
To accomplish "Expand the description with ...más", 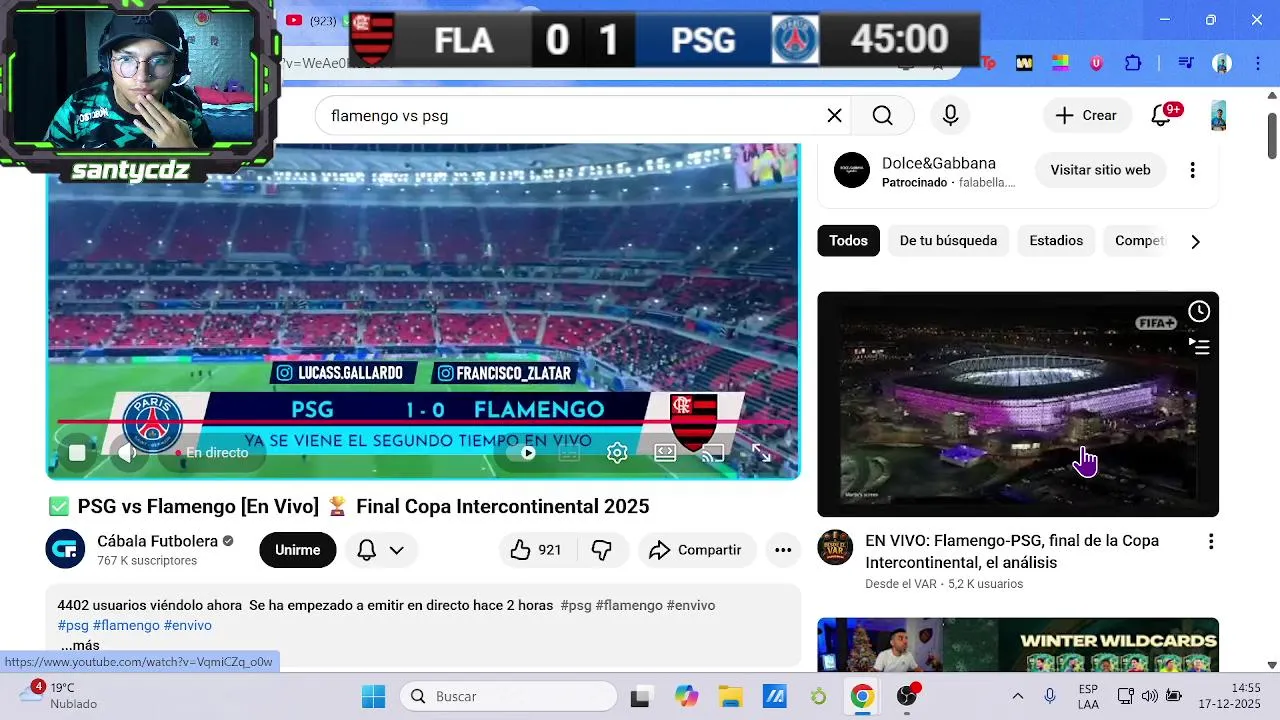I will [x=80, y=645].
